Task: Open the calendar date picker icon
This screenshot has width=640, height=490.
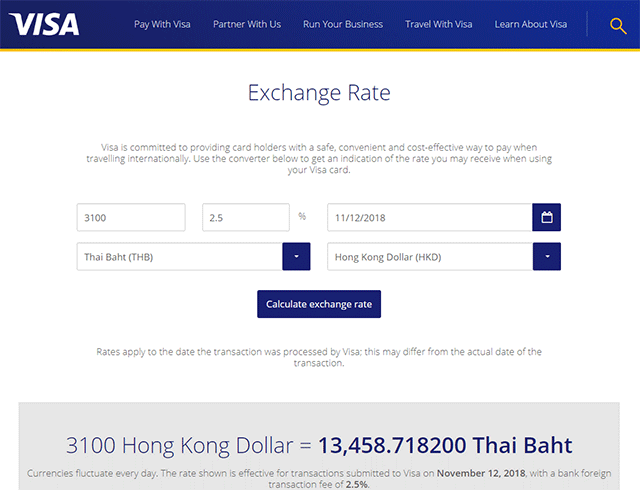Action: 546,217
